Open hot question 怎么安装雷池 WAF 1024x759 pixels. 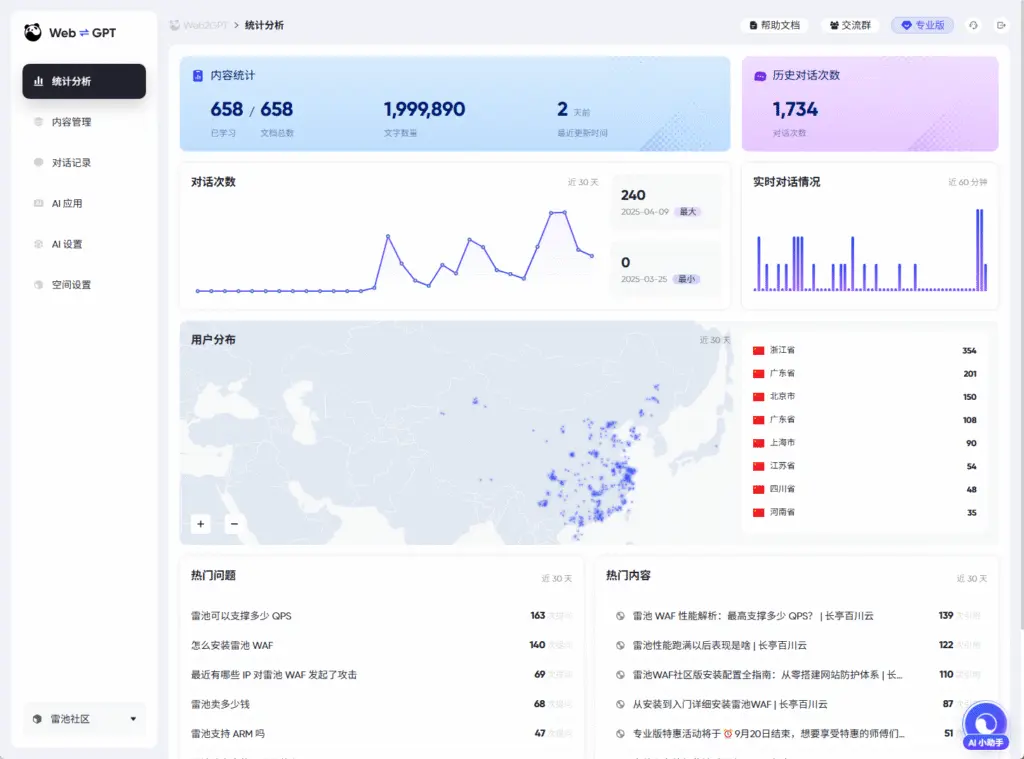(x=231, y=645)
